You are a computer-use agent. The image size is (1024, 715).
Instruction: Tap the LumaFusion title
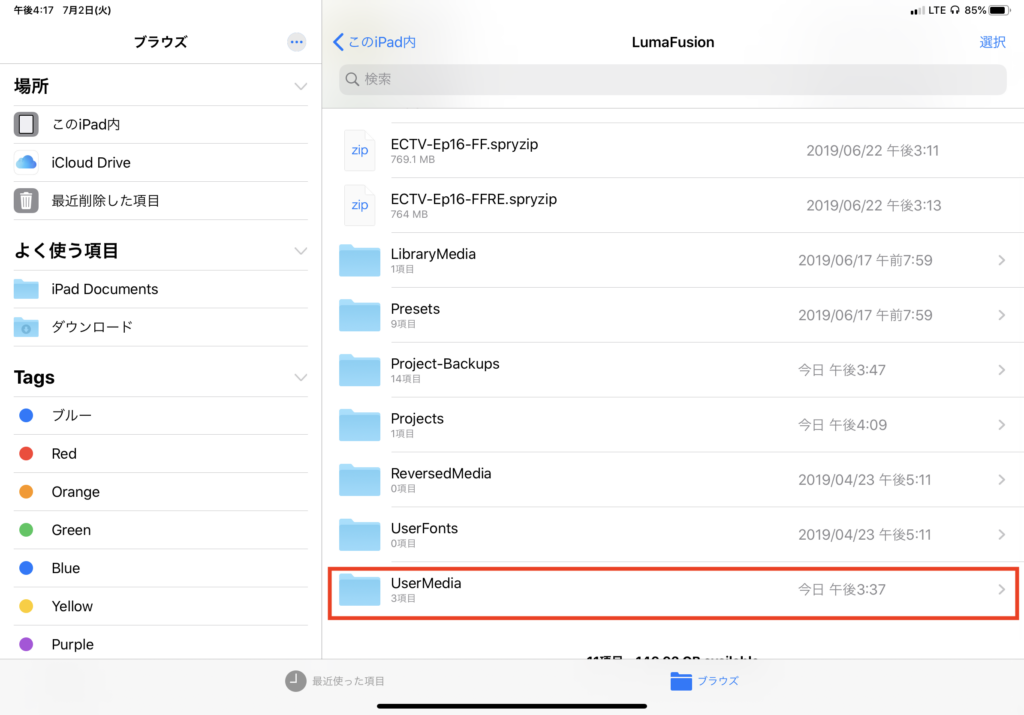pyautogui.click(x=673, y=42)
